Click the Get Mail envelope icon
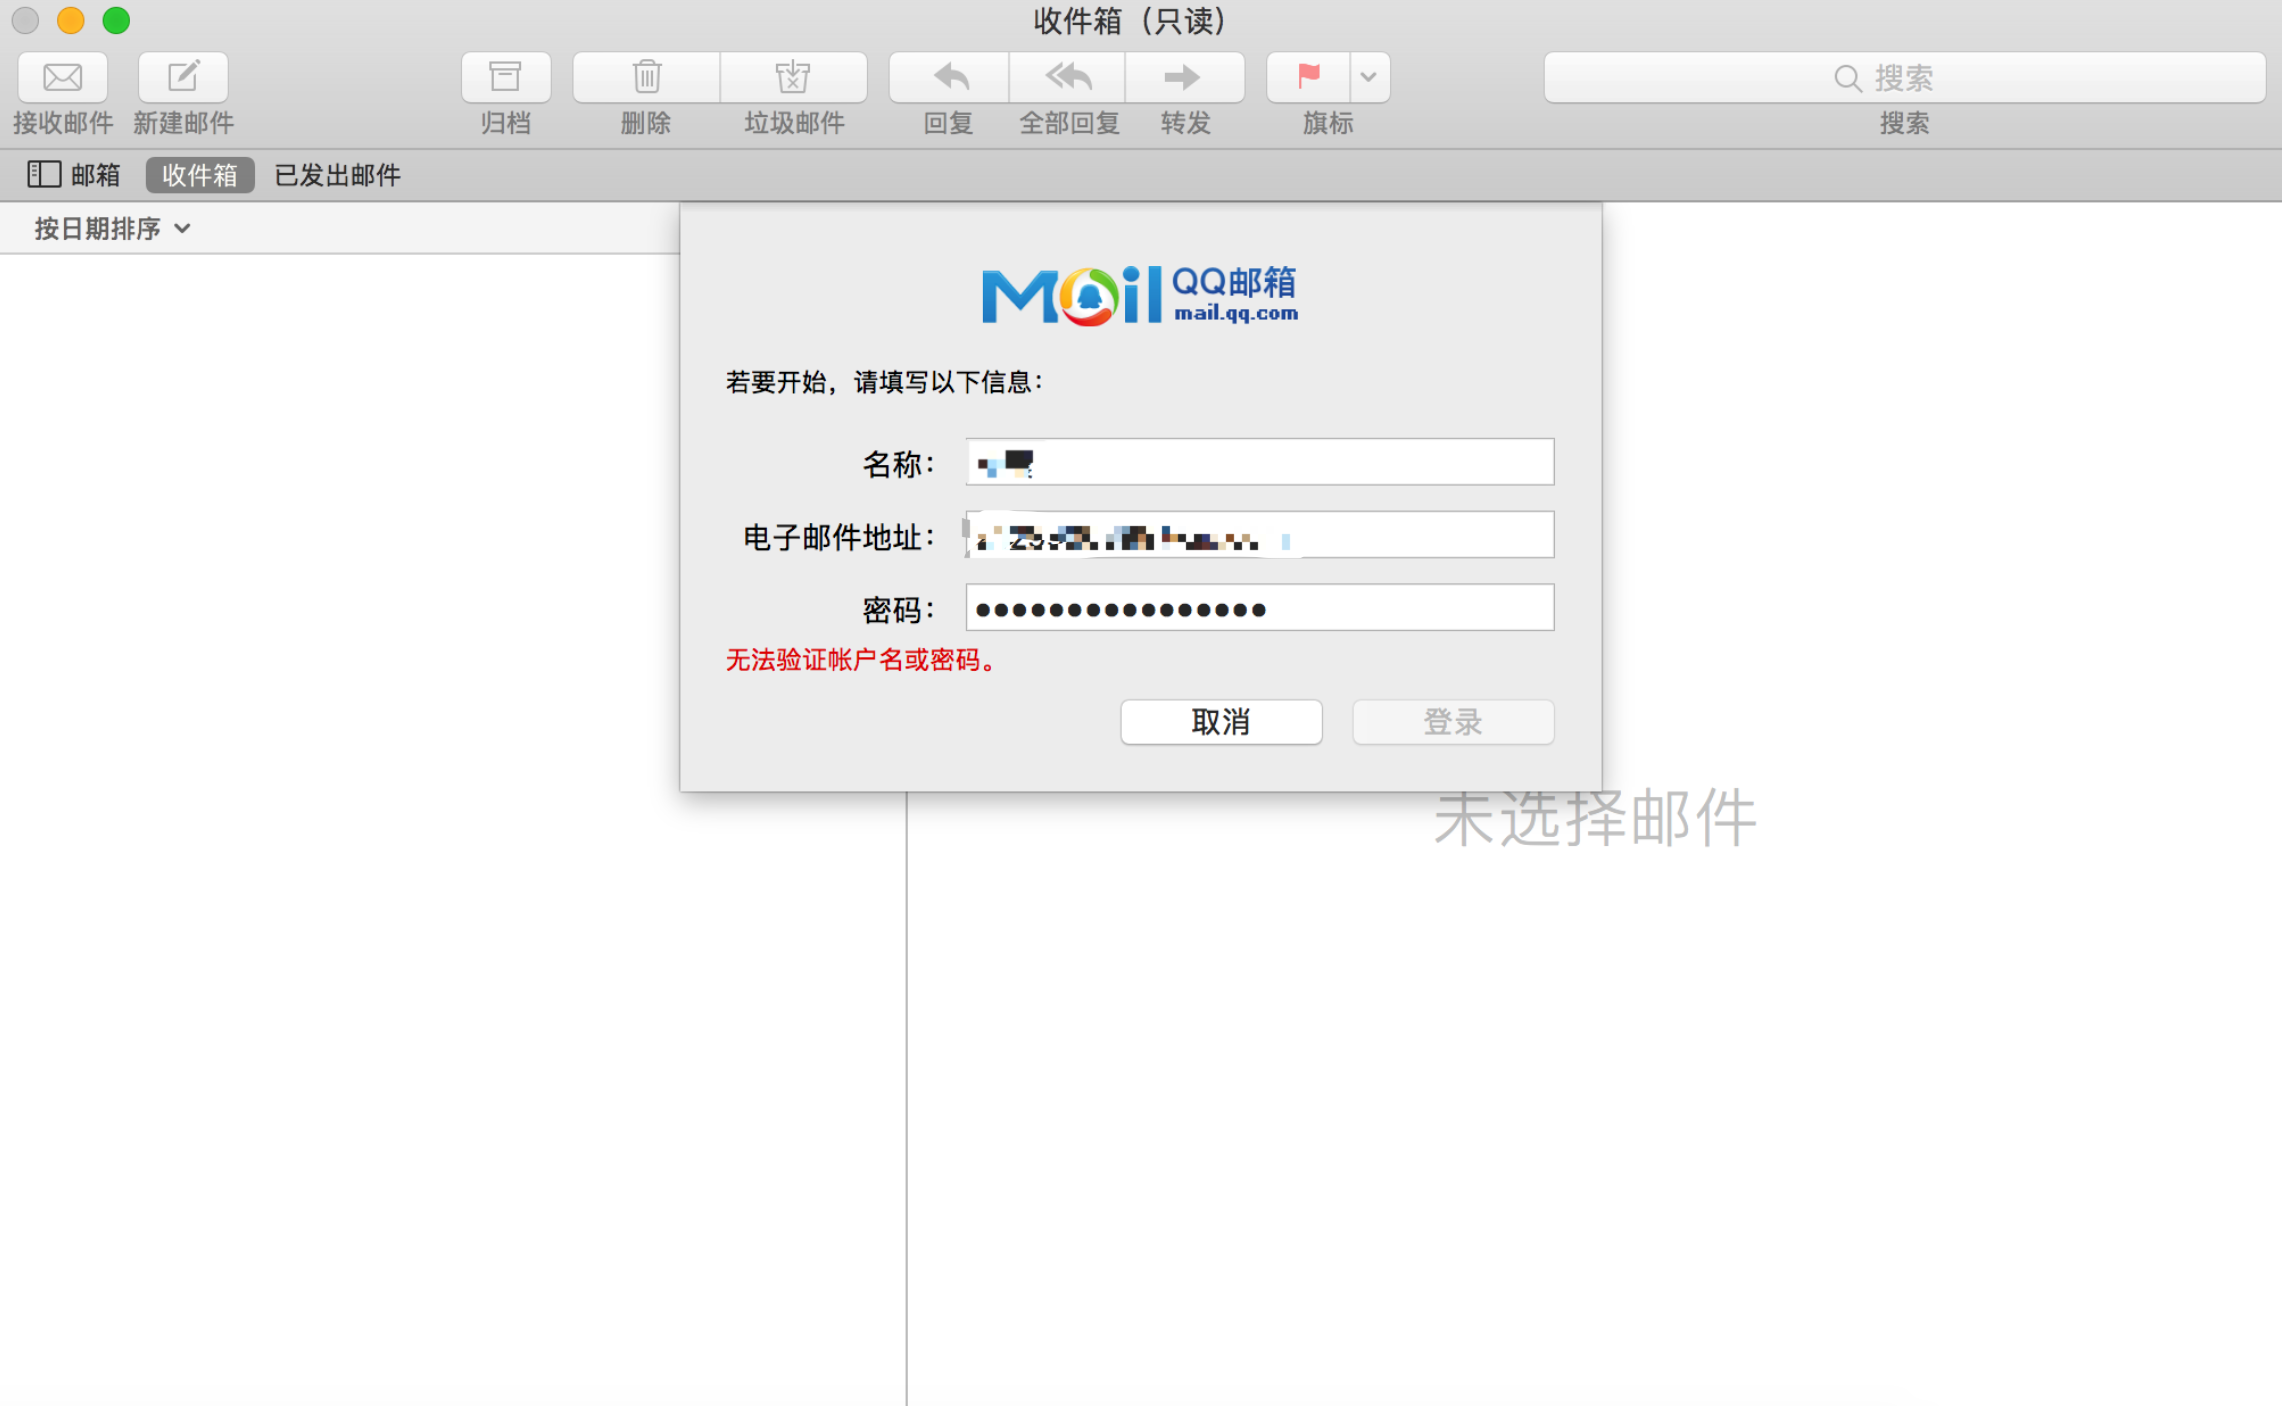2282x1406 pixels. click(x=62, y=77)
